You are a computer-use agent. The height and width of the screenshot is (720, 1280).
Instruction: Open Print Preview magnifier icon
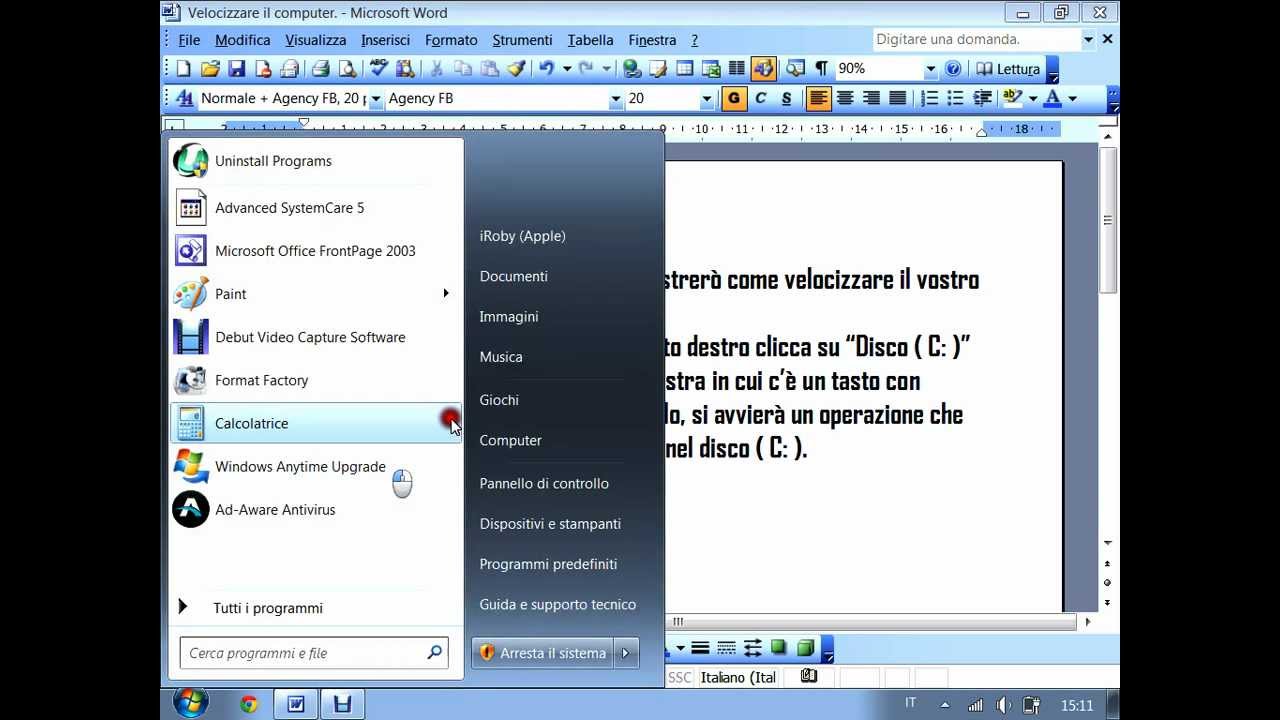point(347,69)
